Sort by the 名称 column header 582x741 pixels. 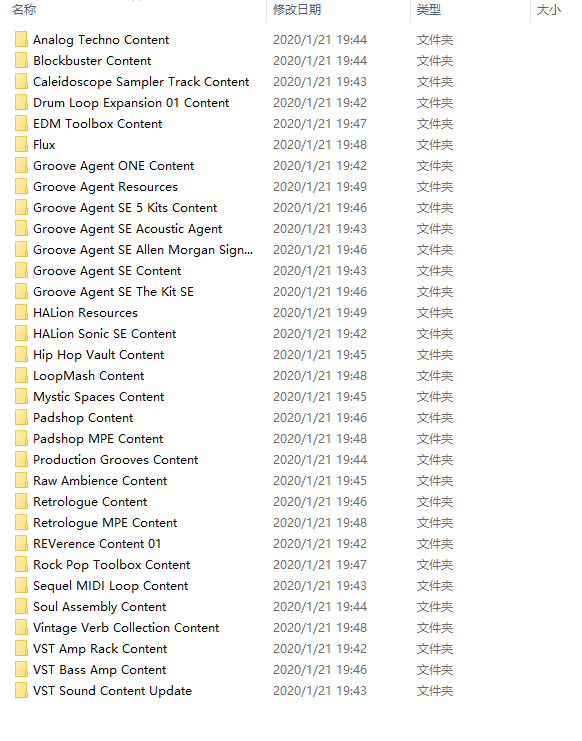click(x=24, y=9)
